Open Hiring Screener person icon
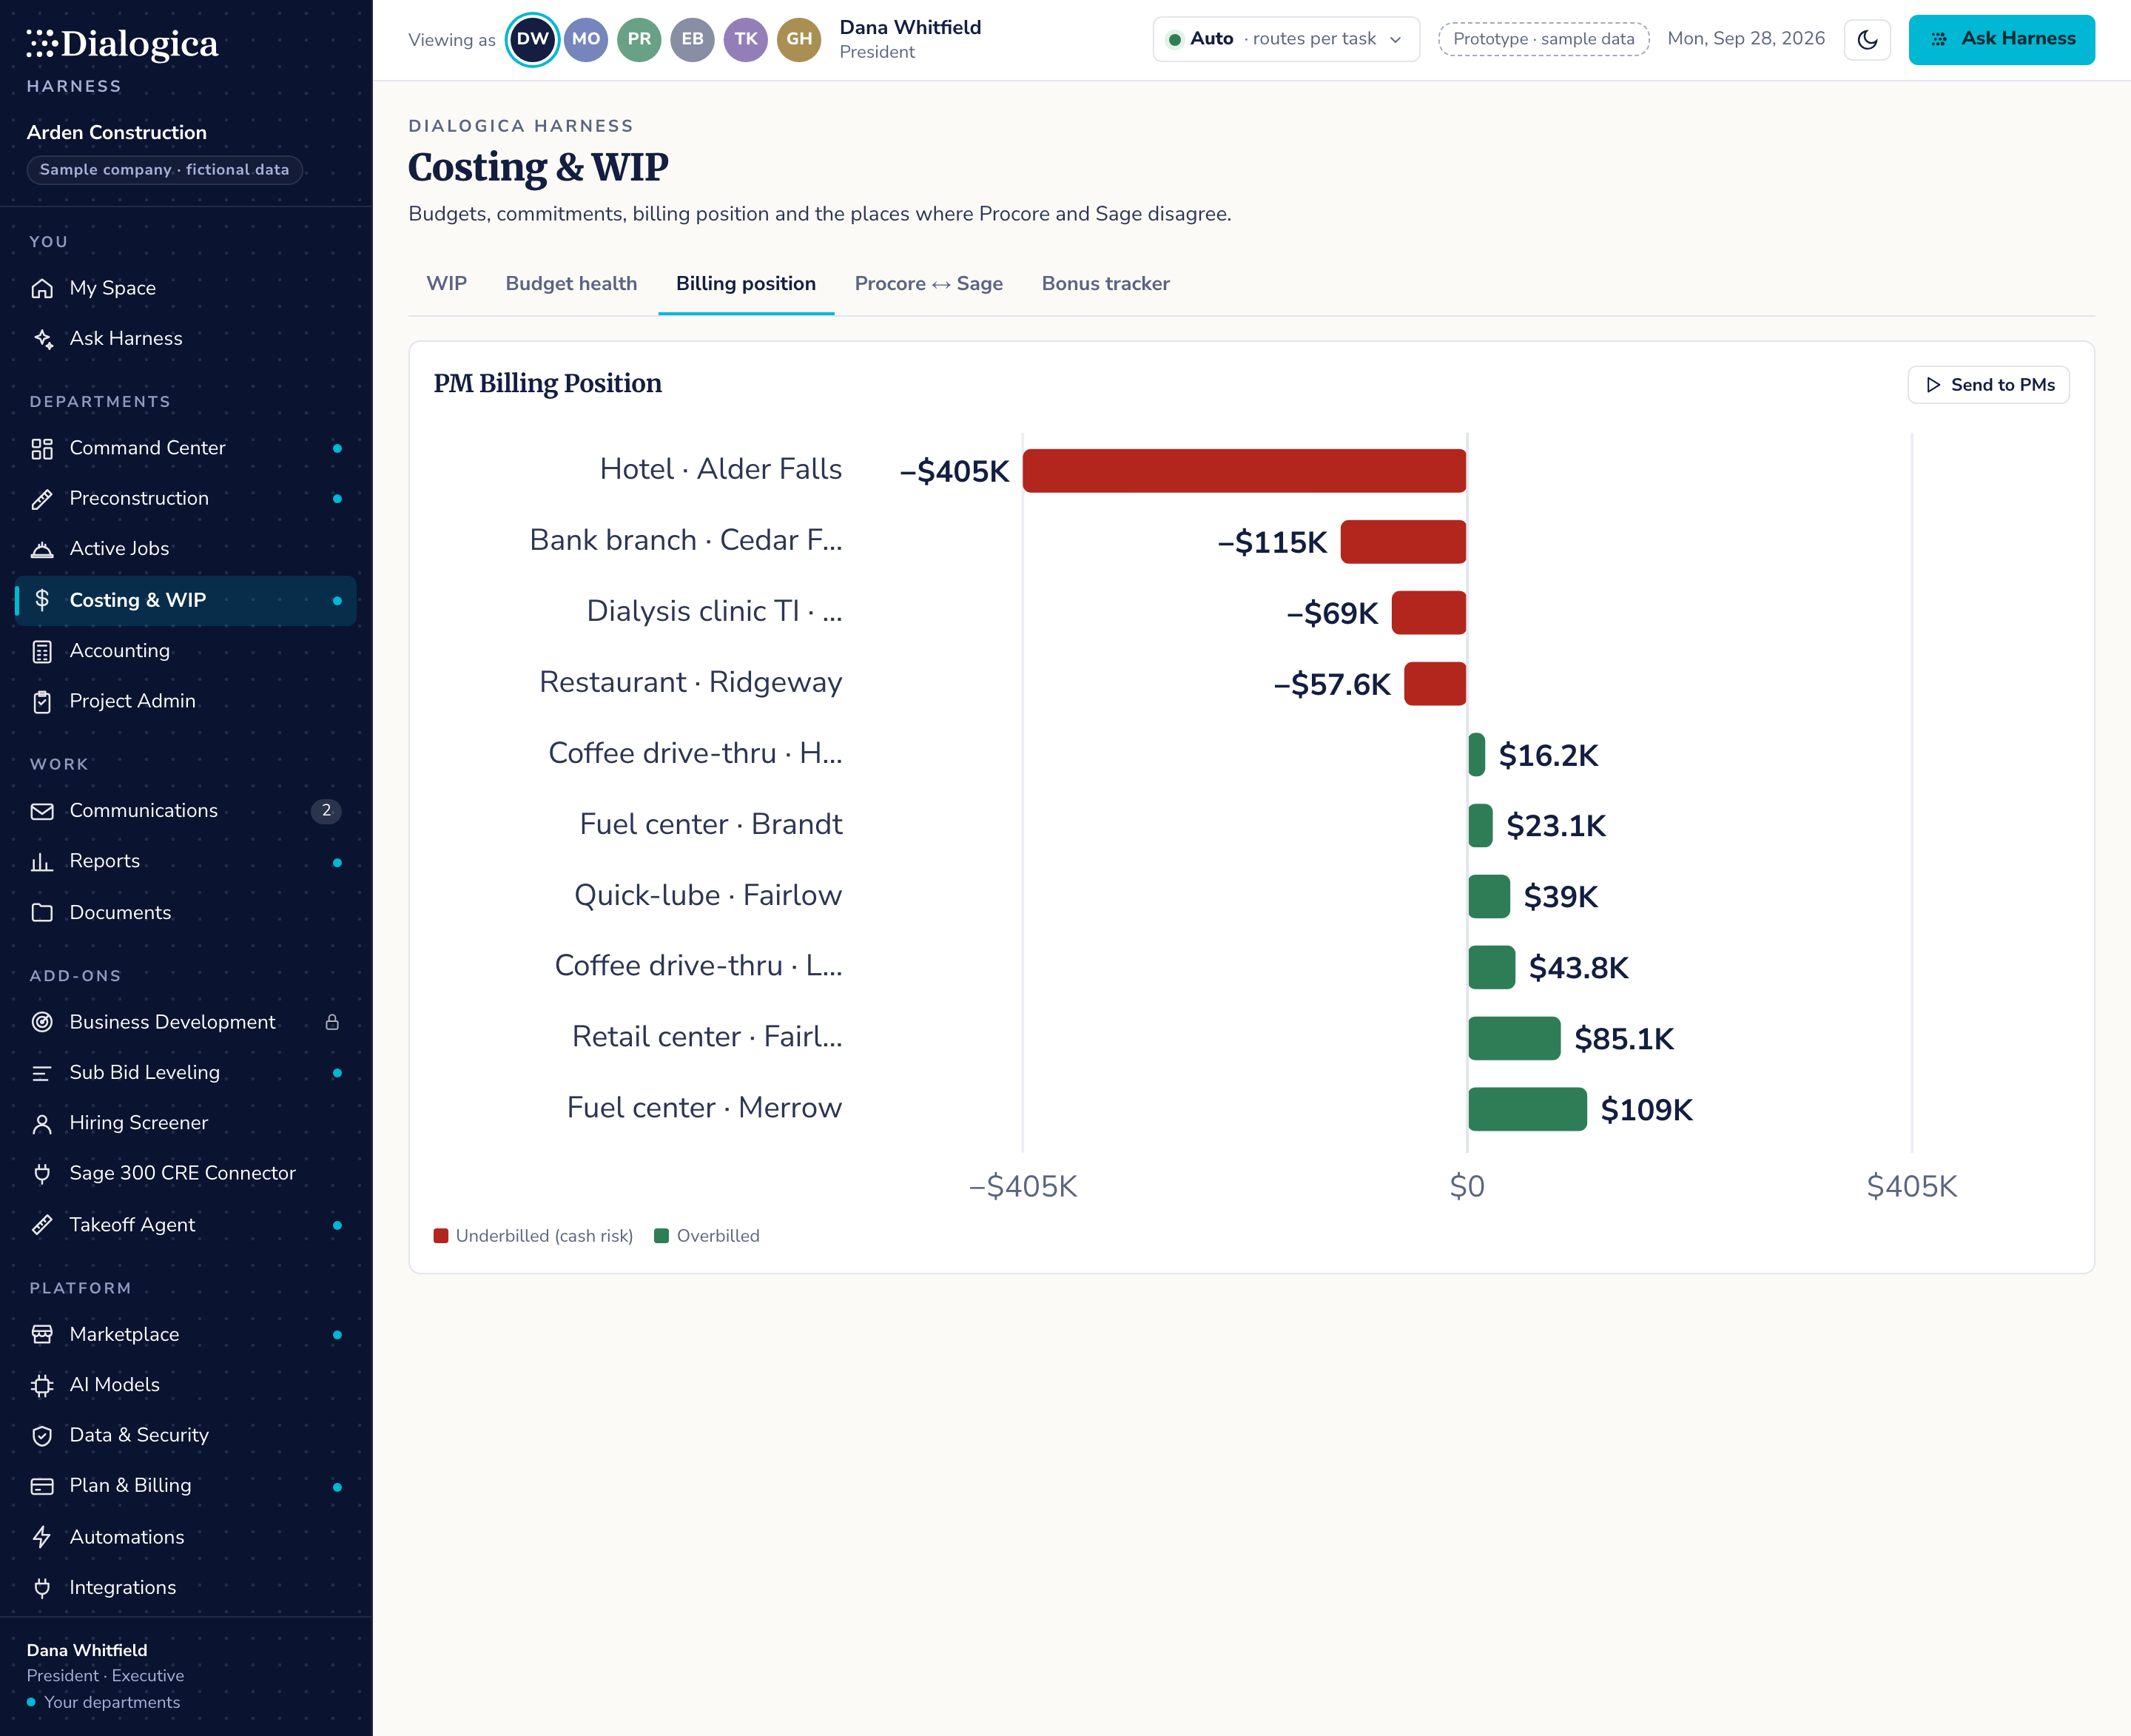2131x1736 pixels. (x=42, y=1124)
